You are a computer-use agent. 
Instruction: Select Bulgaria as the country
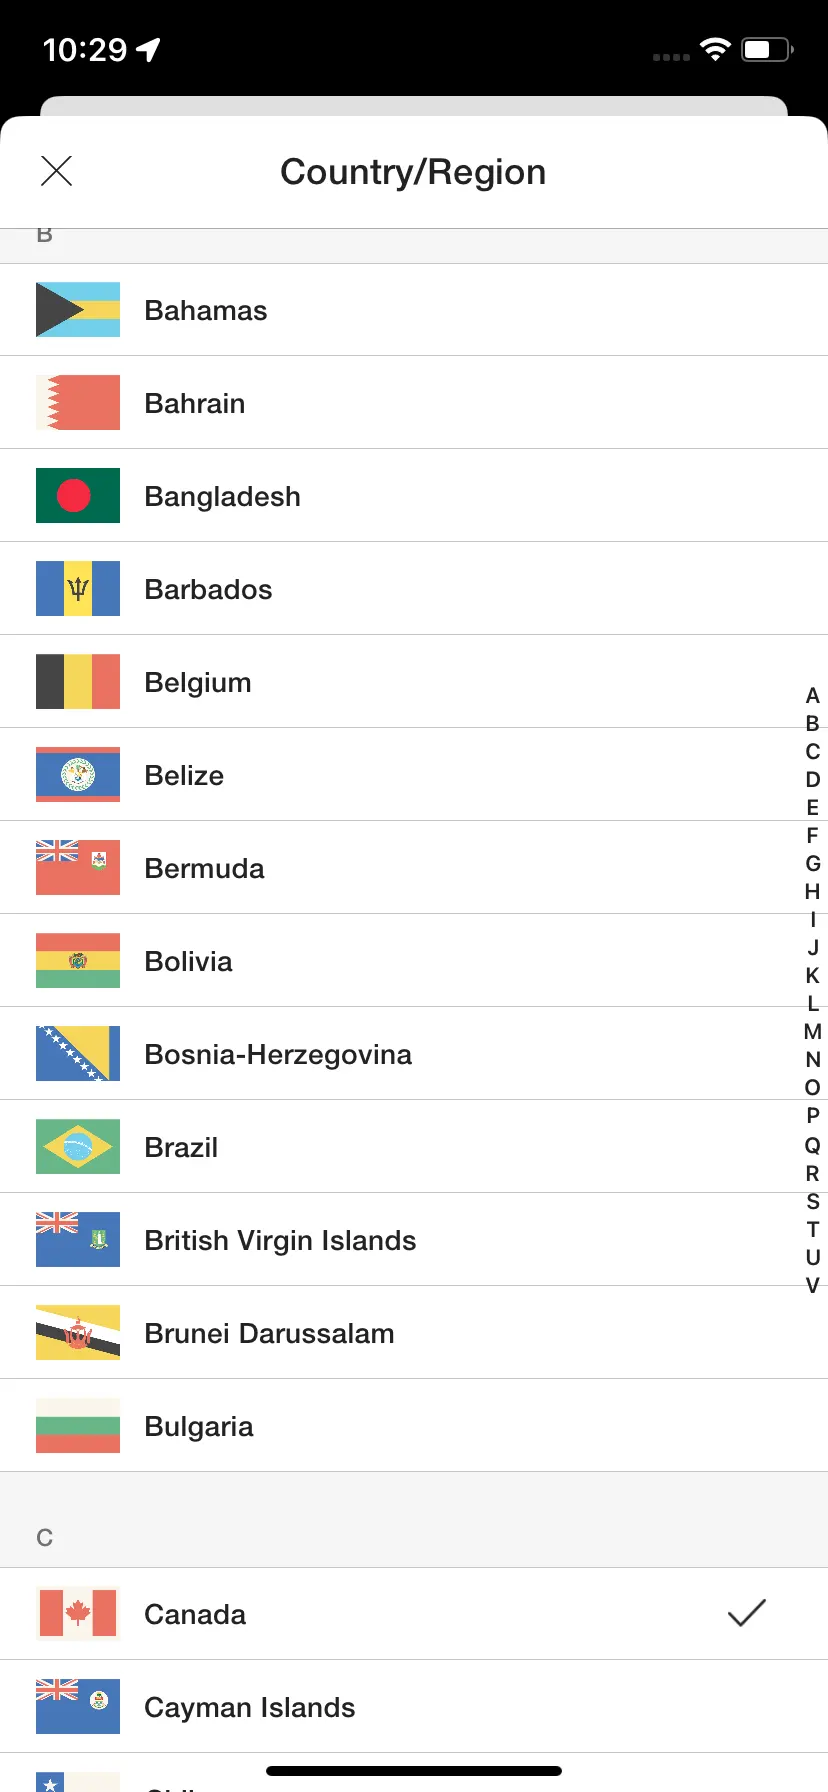[414, 1426]
